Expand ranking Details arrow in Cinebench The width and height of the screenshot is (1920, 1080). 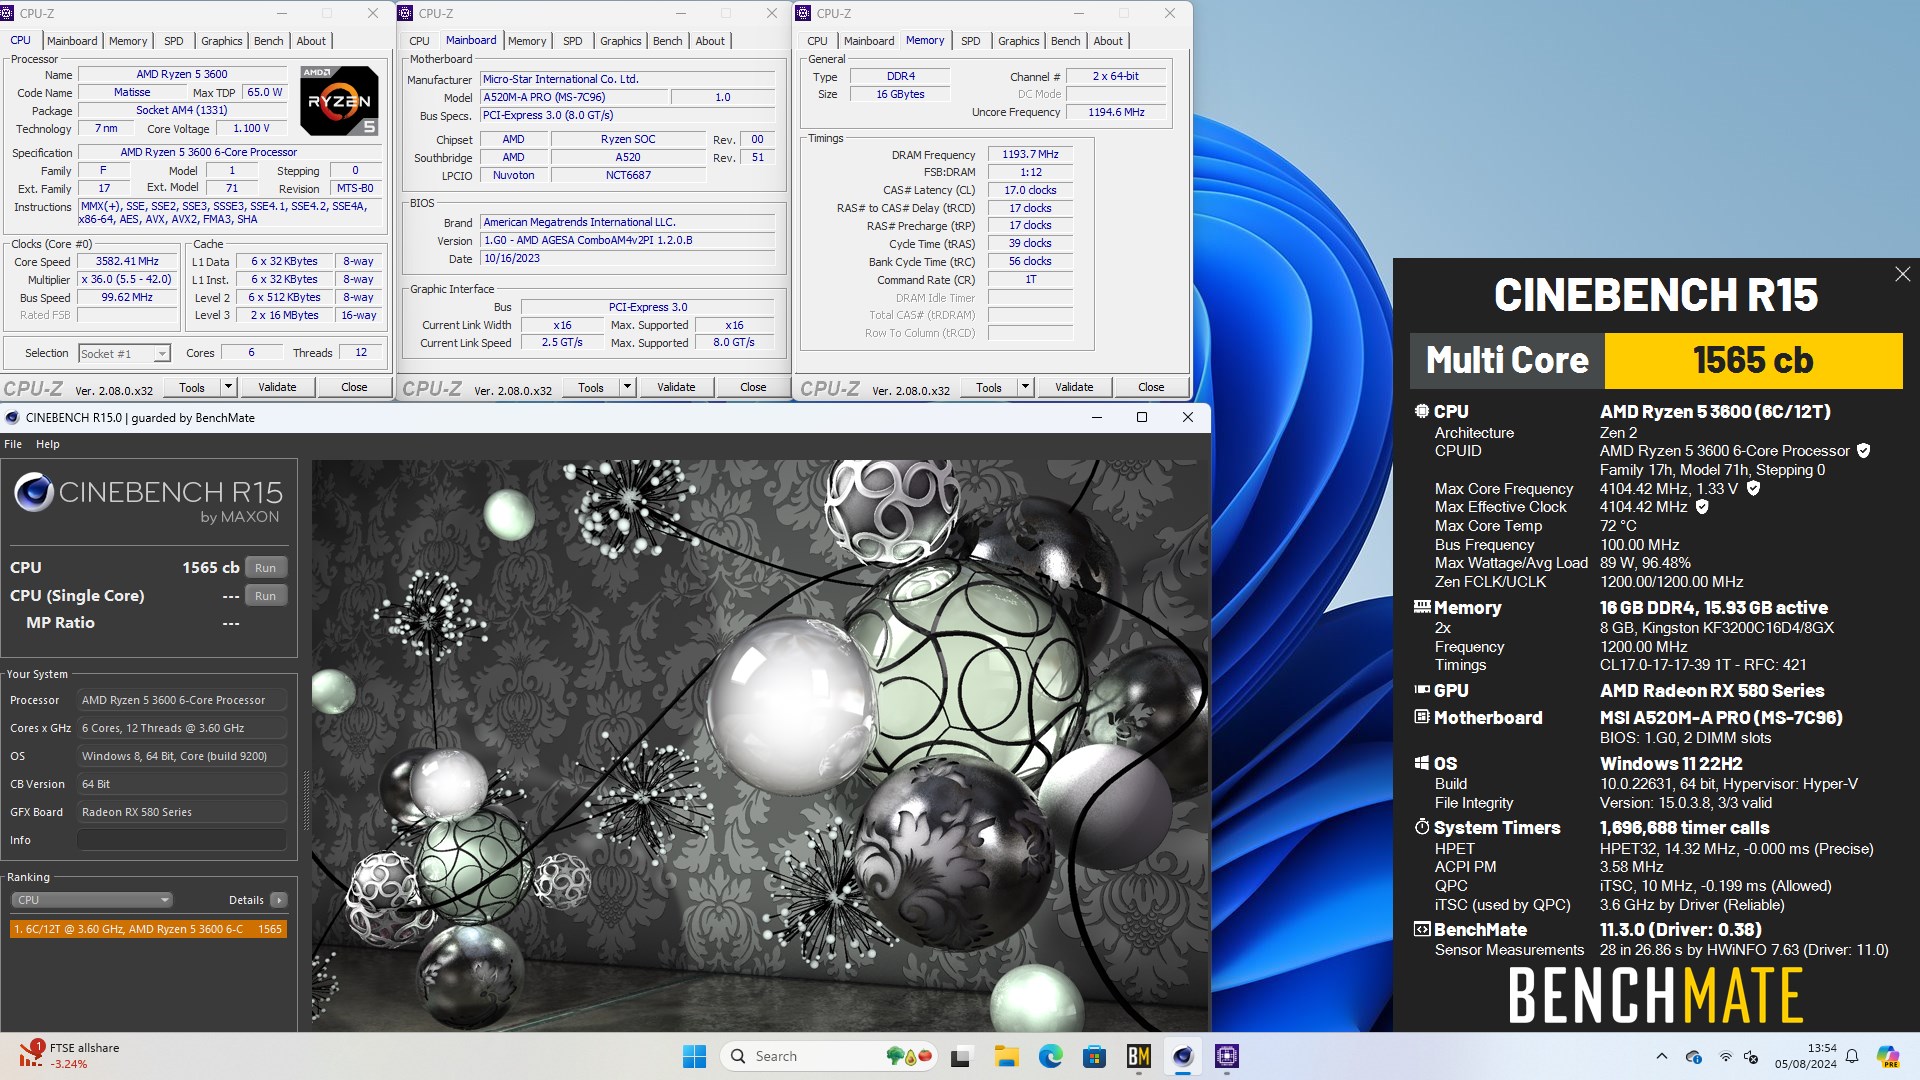(x=279, y=900)
